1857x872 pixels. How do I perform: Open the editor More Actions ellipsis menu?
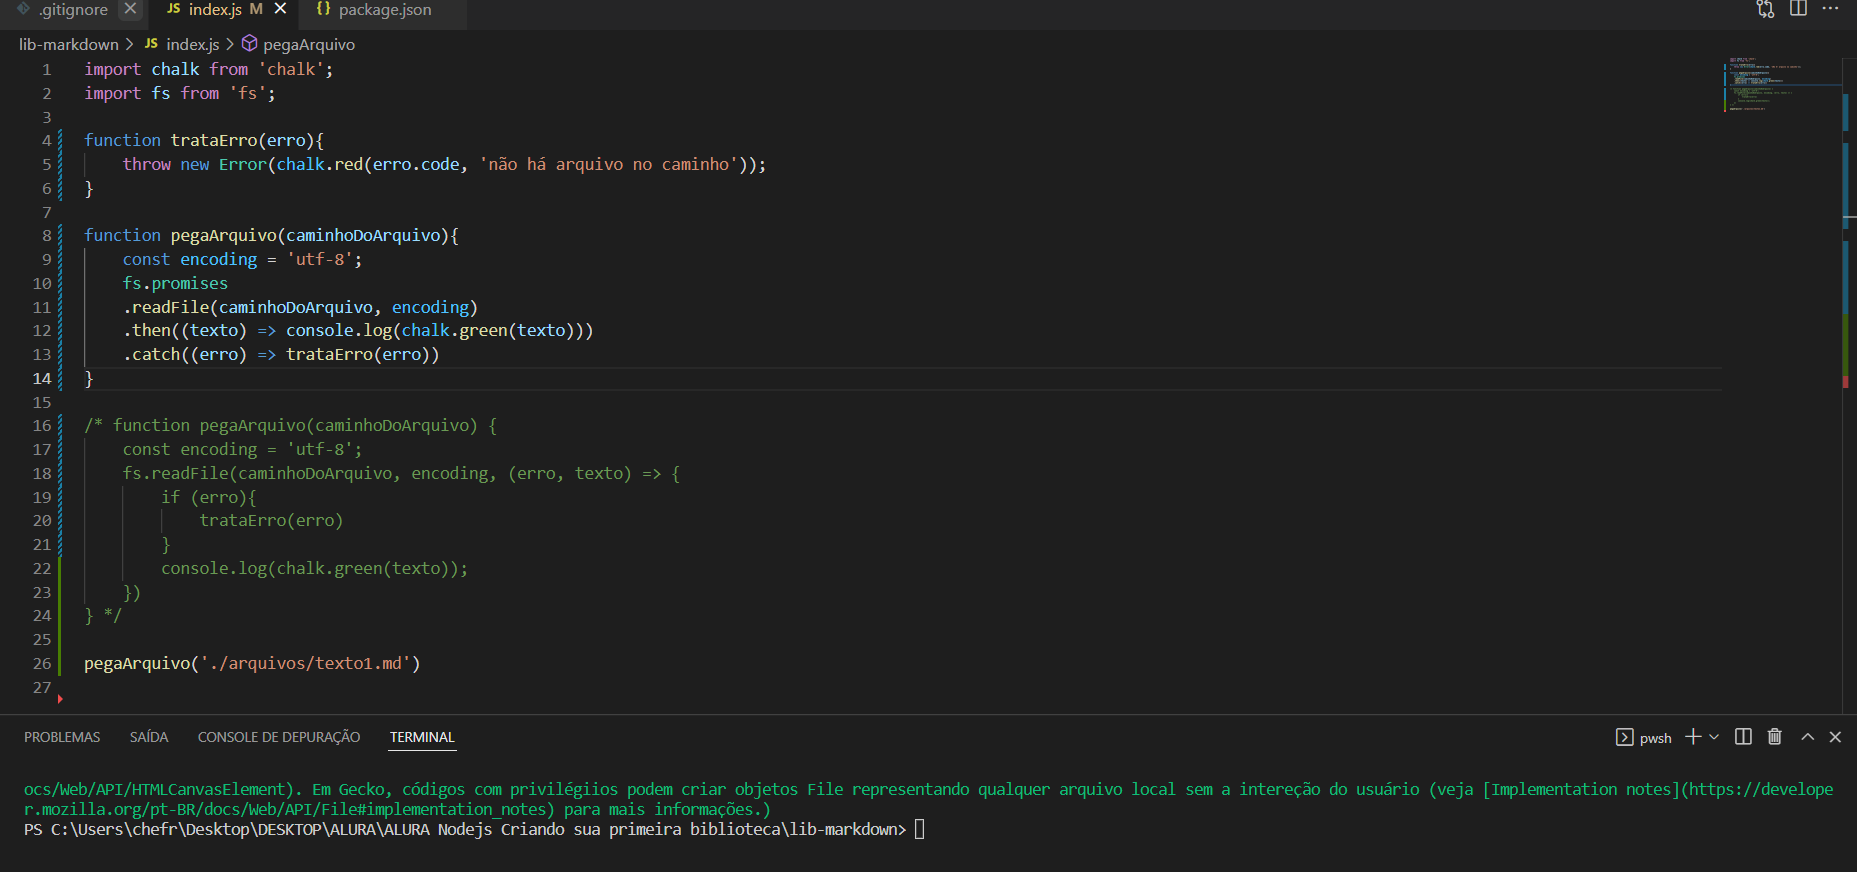pos(1830,9)
